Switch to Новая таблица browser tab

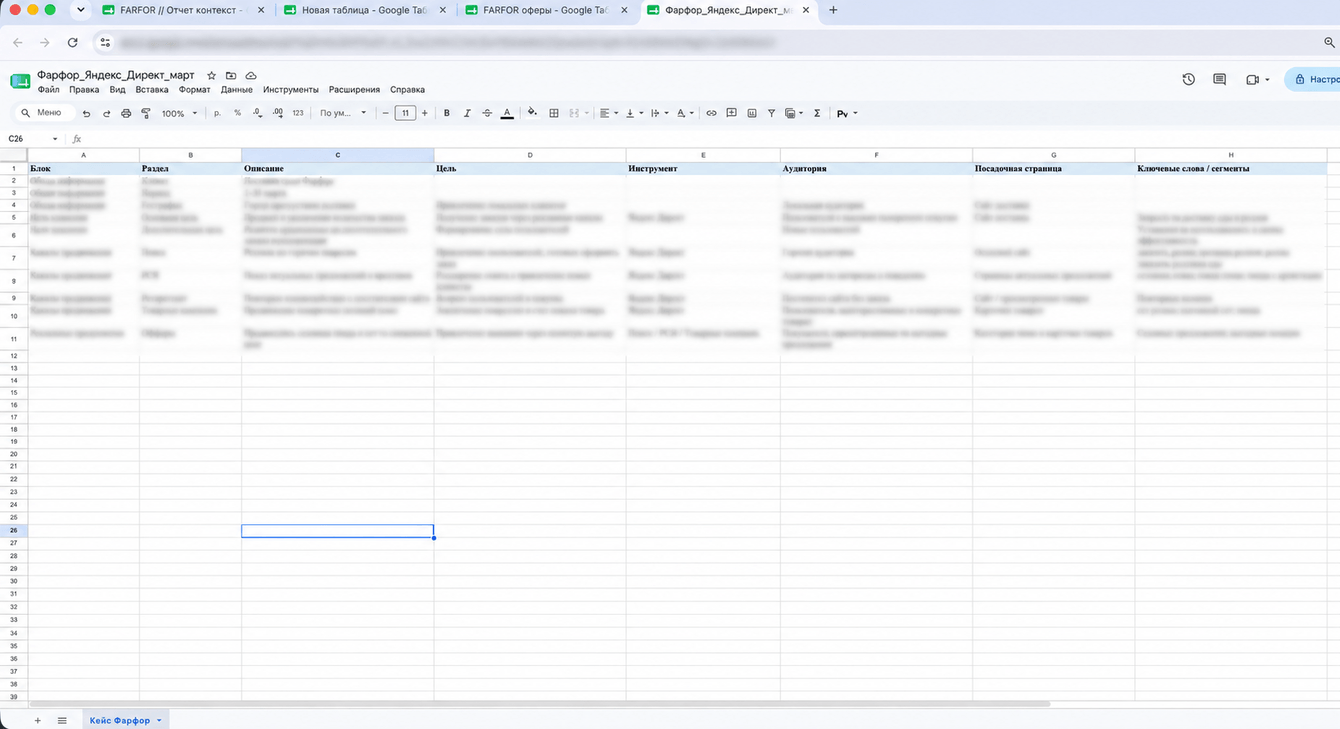[365, 10]
